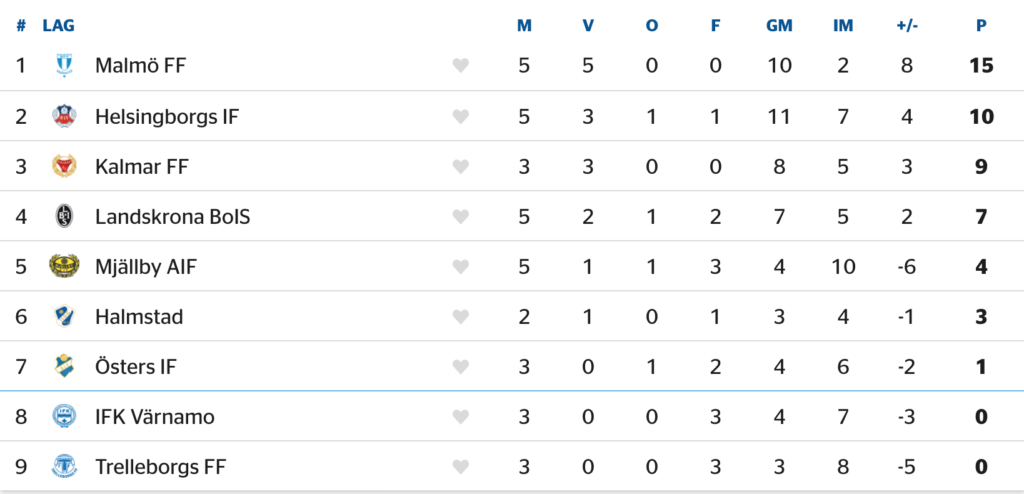Click the Mjällby AIF team crest

[64, 266]
